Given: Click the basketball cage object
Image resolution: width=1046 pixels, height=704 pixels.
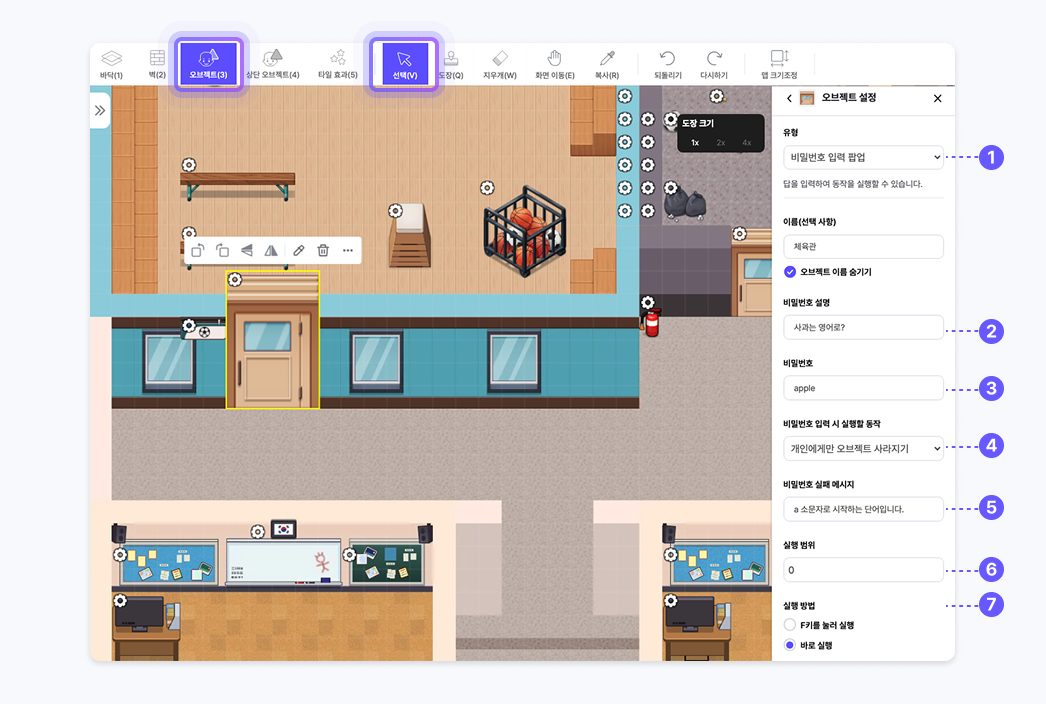Looking at the screenshot, I should [526, 231].
